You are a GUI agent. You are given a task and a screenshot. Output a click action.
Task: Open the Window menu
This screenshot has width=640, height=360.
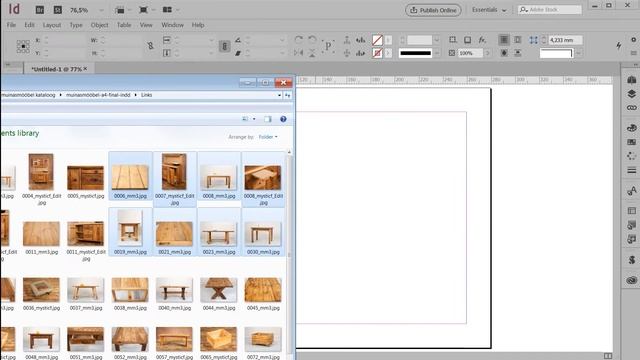173,25
